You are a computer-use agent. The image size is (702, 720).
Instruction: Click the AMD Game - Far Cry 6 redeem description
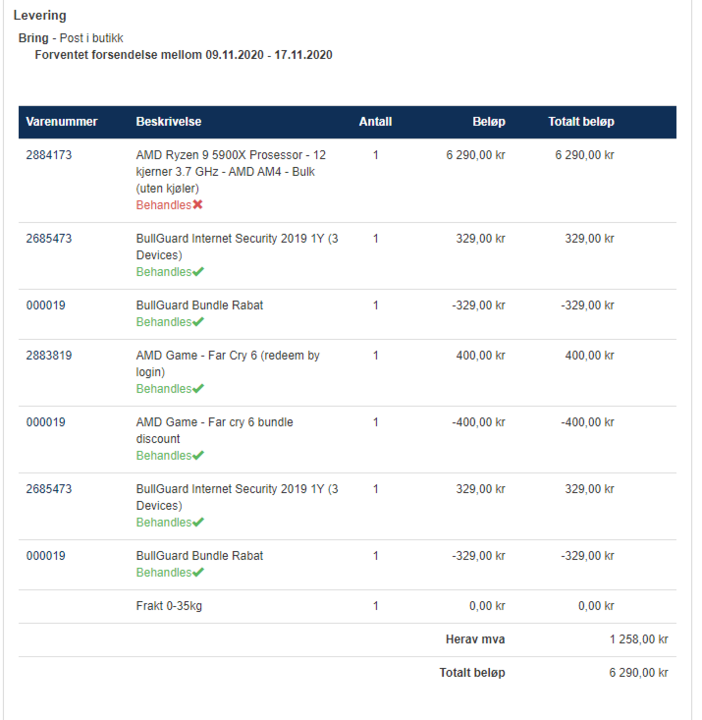[227, 363]
